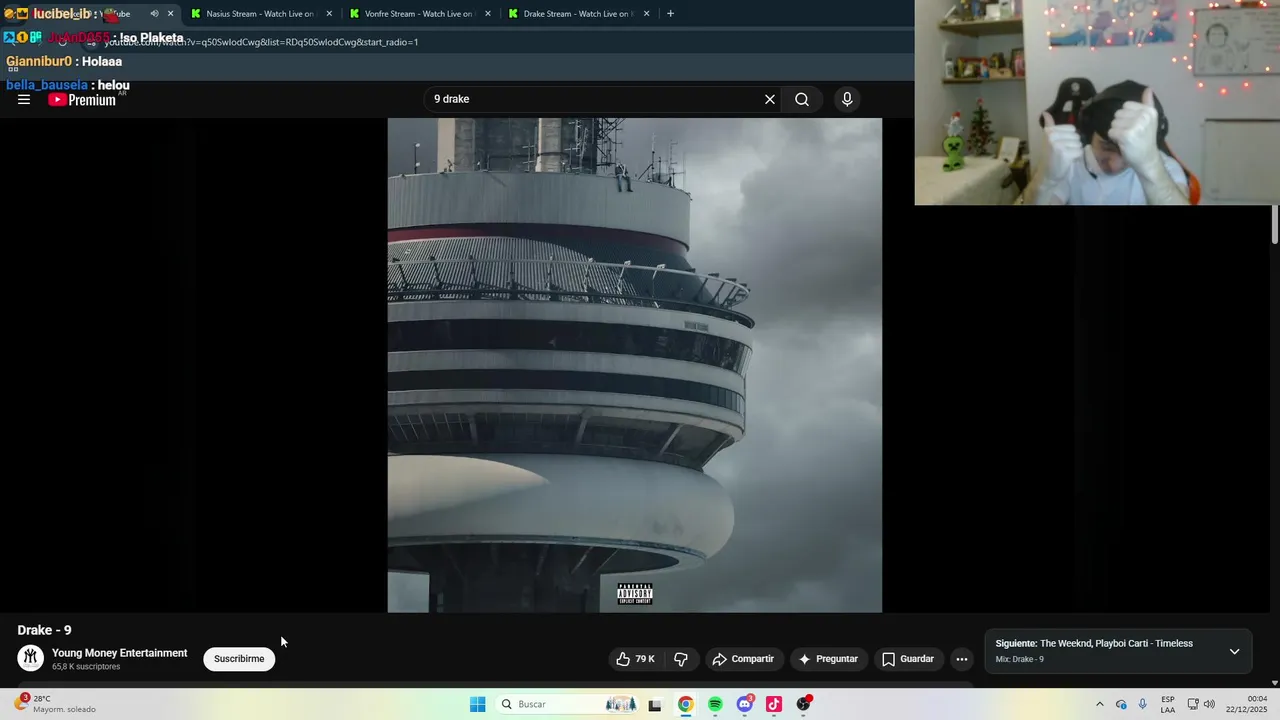Open the more actions three-dot menu

(962, 659)
